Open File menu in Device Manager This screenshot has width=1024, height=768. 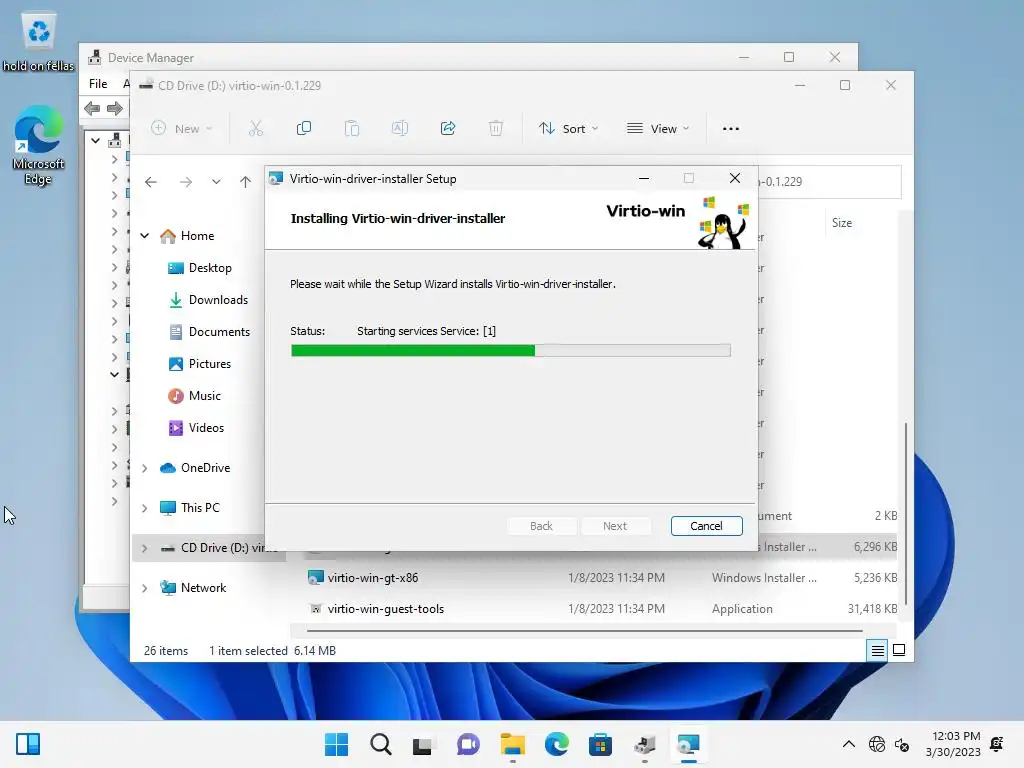pyautogui.click(x=98, y=84)
